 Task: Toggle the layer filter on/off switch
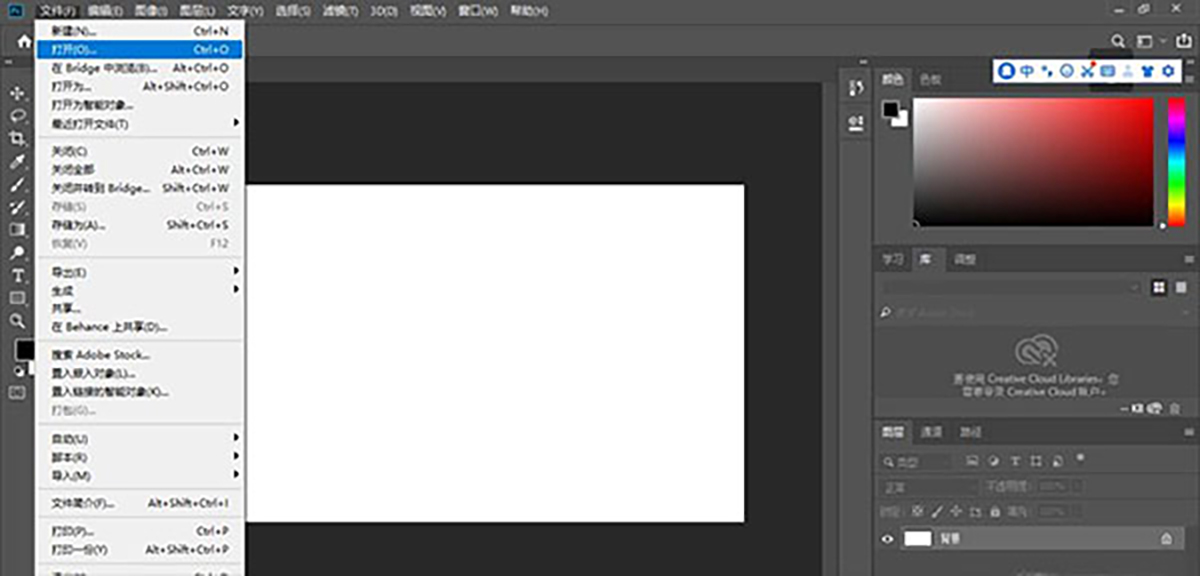tap(1080, 458)
